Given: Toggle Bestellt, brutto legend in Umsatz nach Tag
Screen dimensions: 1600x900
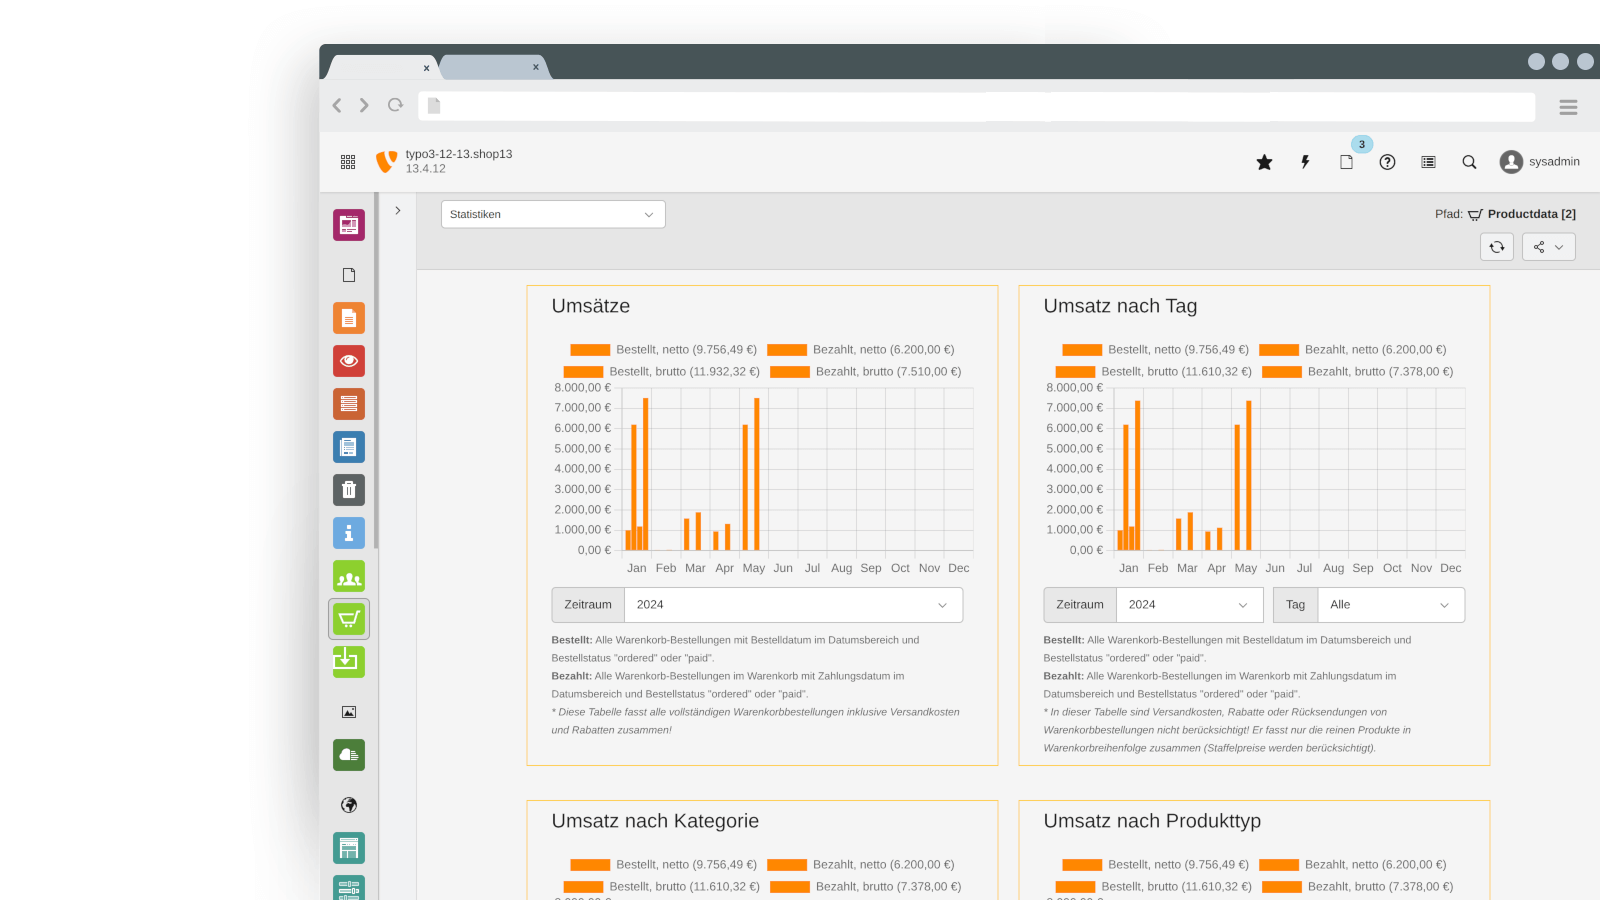Looking at the screenshot, I should point(1154,372).
